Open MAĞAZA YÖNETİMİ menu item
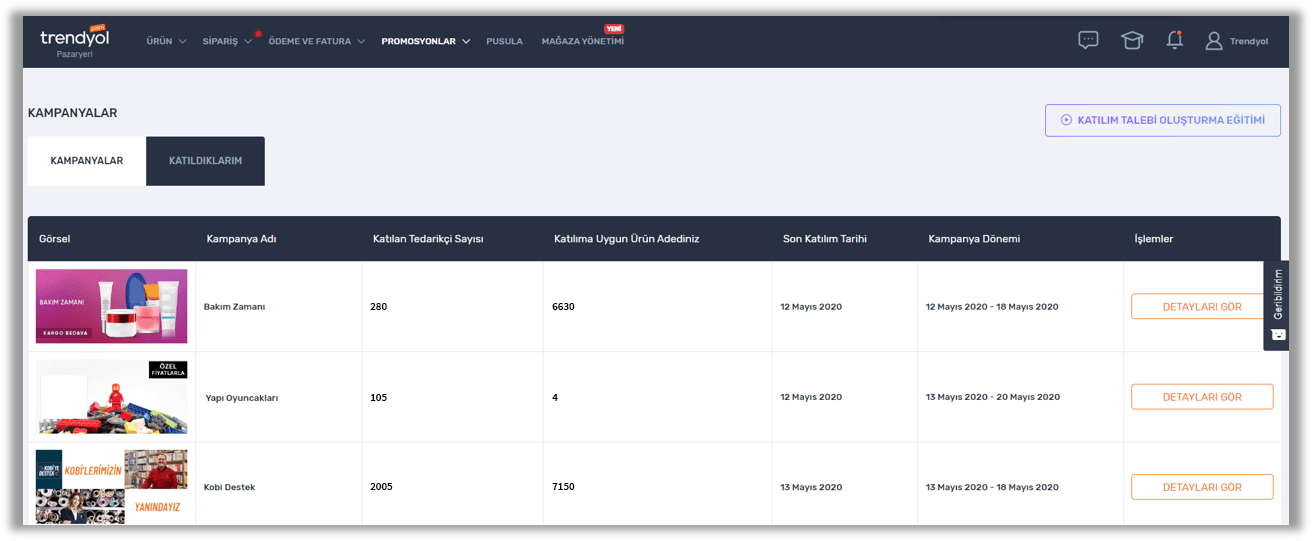1312x541 pixels. (582, 42)
